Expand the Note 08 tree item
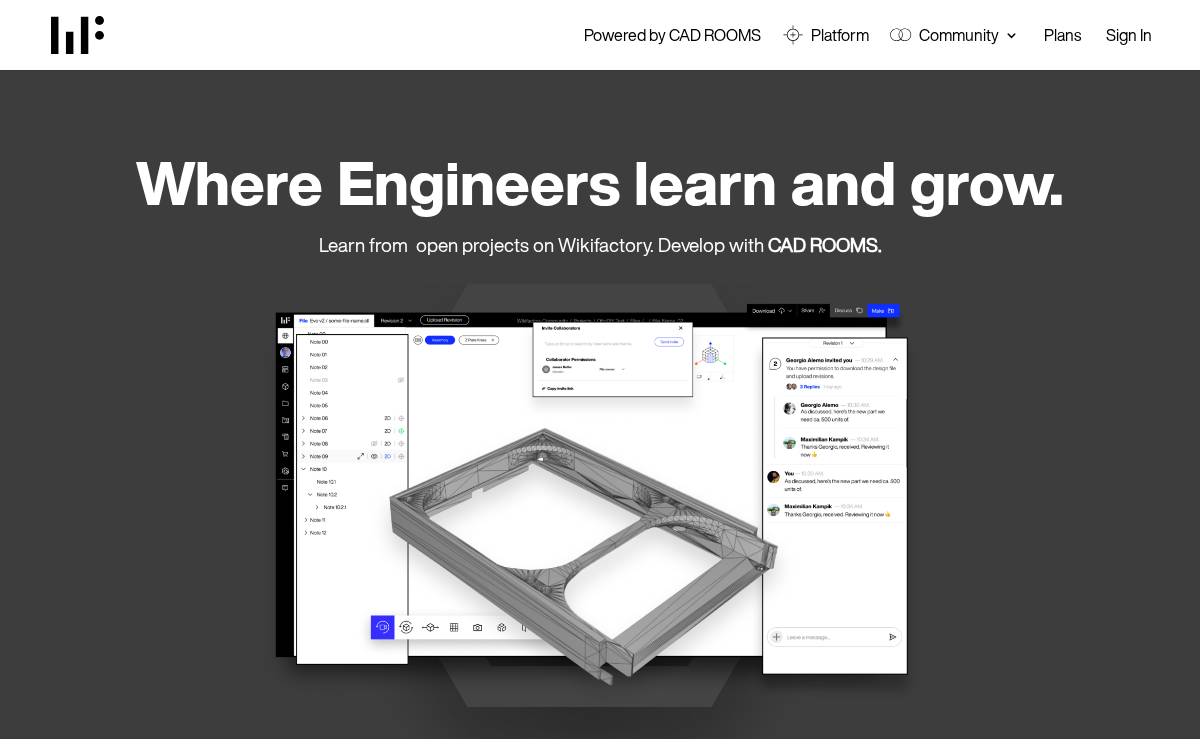 click(304, 443)
